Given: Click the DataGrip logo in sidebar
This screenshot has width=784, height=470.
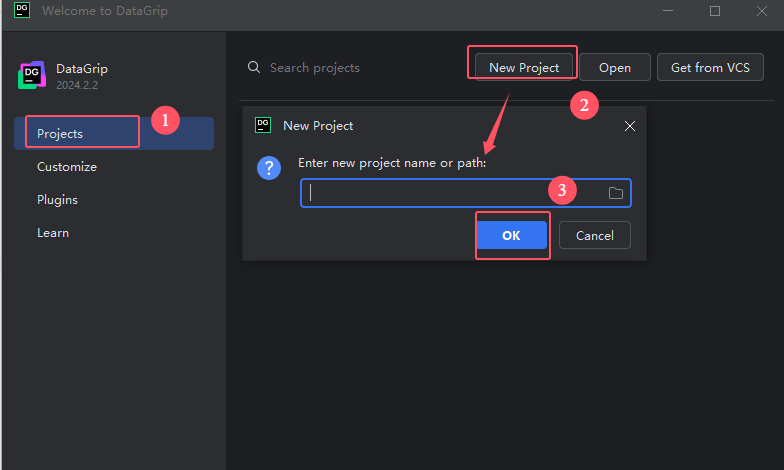Looking at the screenshot, I should (x=32, y=75).
